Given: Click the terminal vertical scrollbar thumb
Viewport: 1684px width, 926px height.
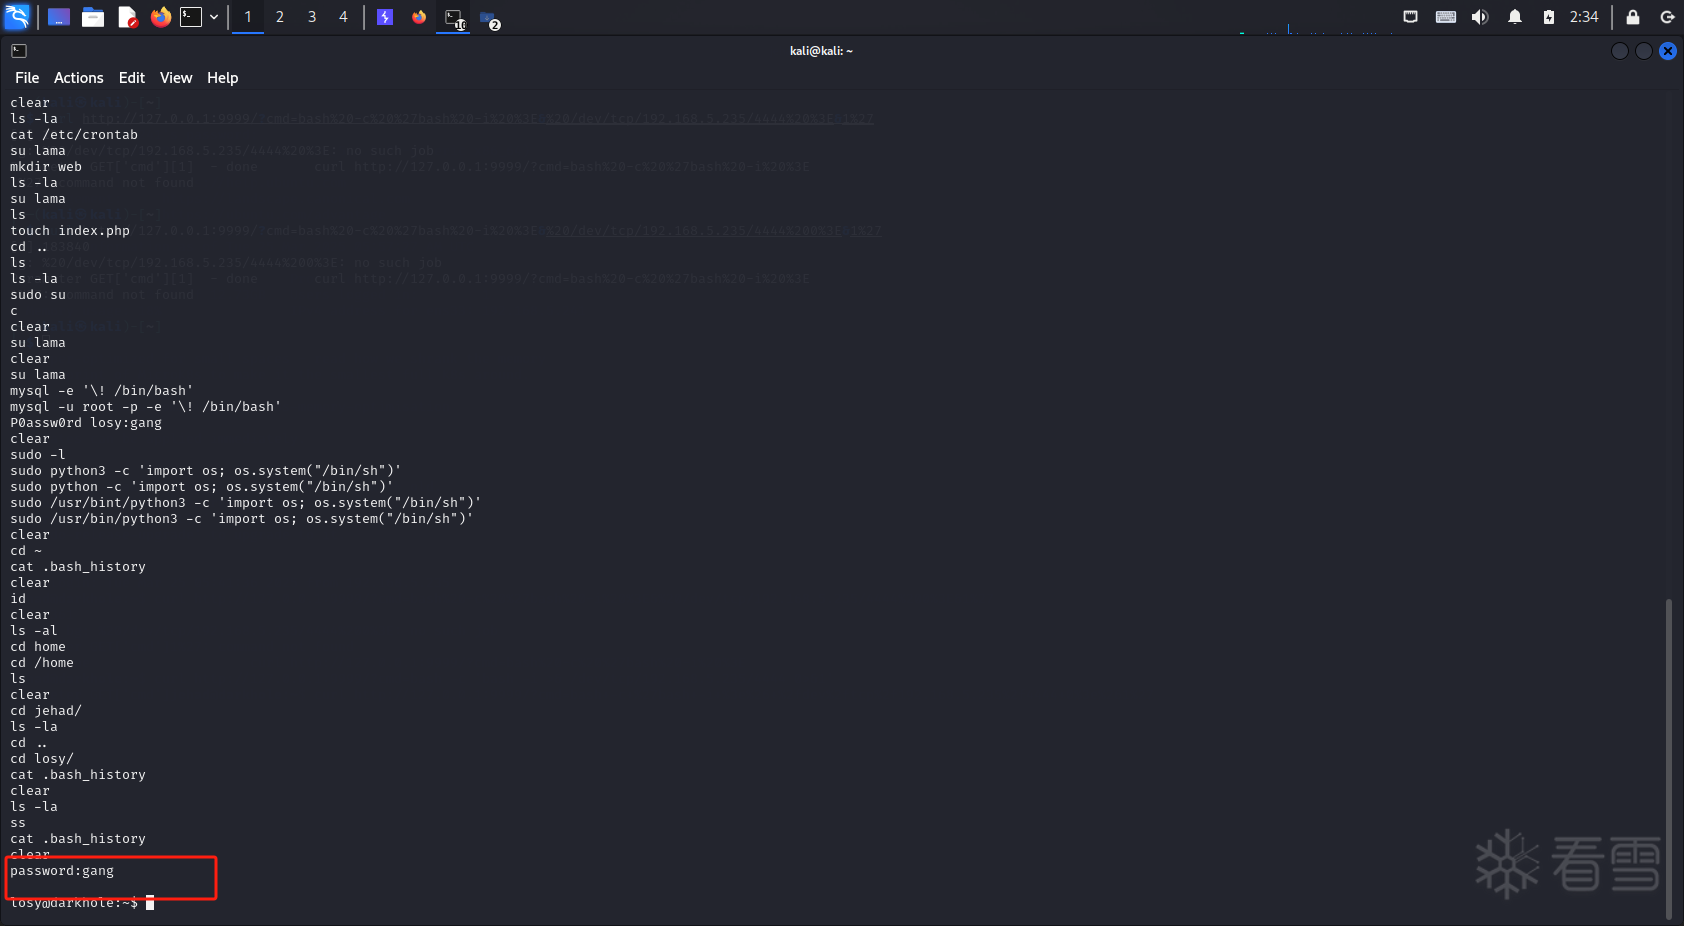Looking at the screenshot, I should [1668, 758].
